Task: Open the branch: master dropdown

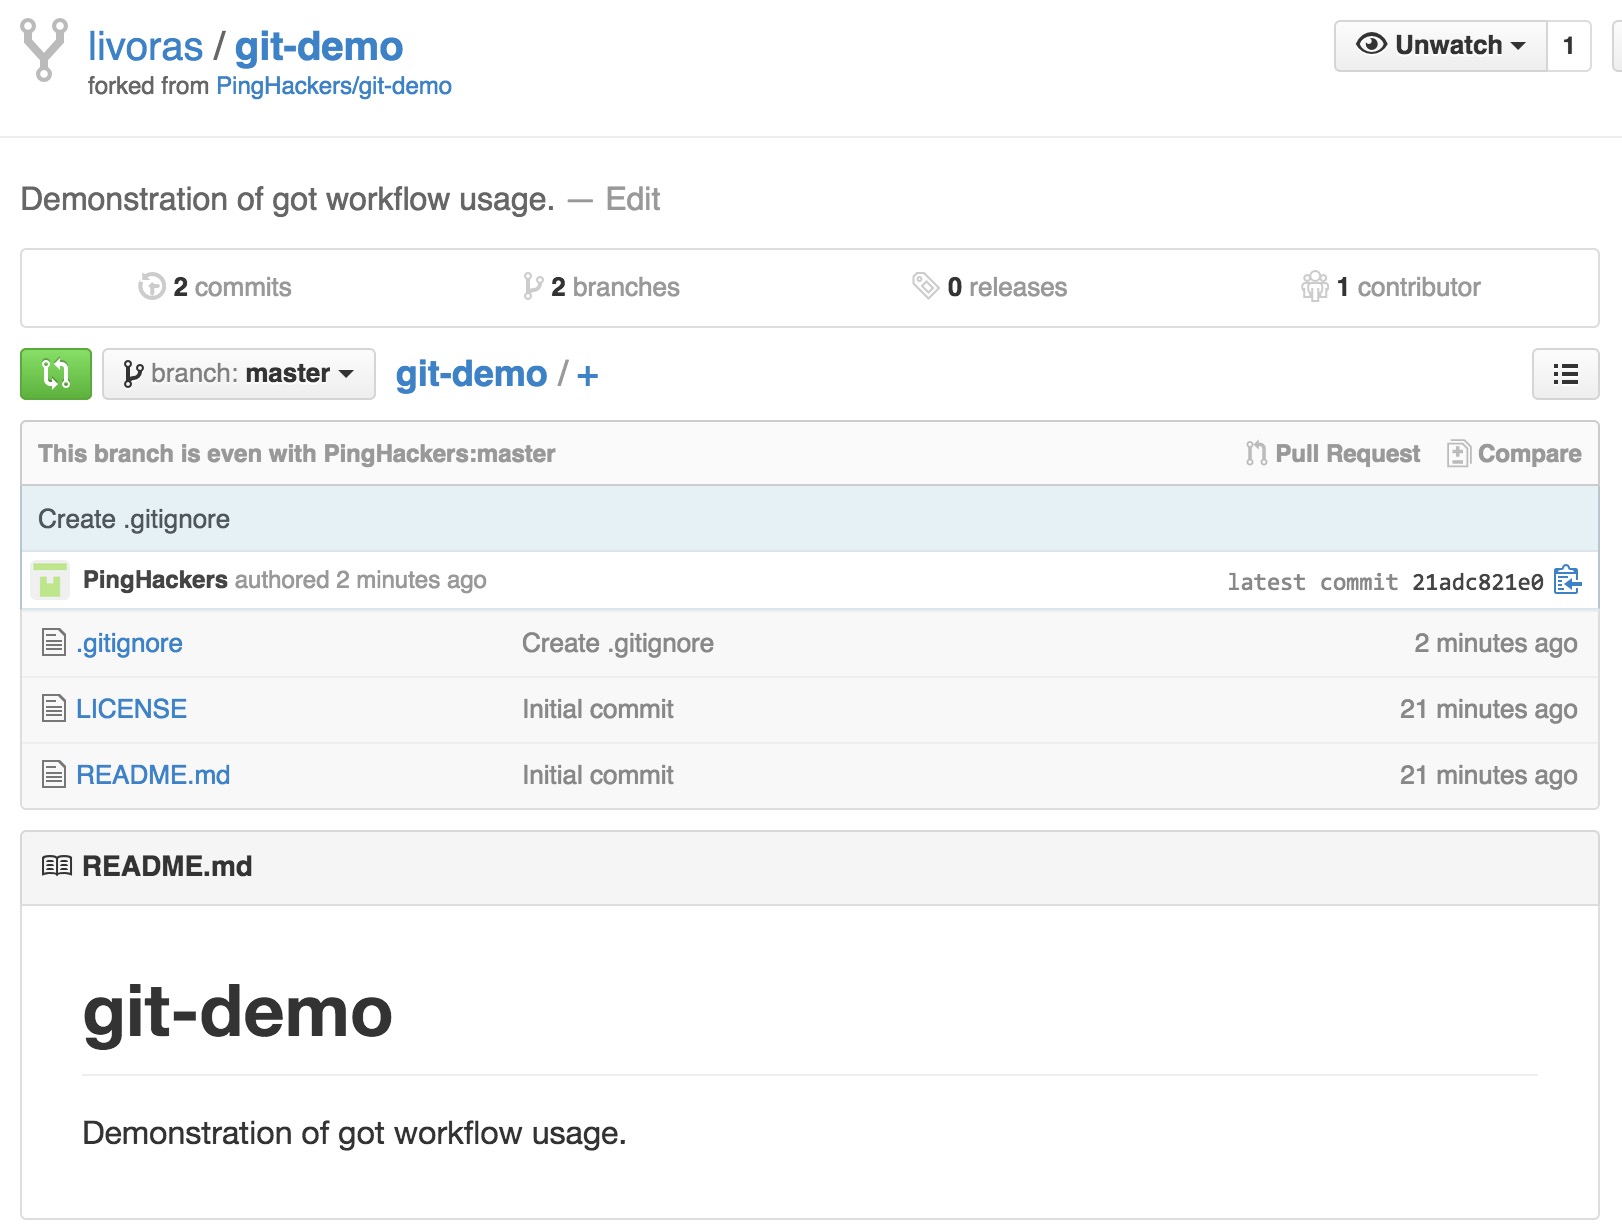Action: 239,374
